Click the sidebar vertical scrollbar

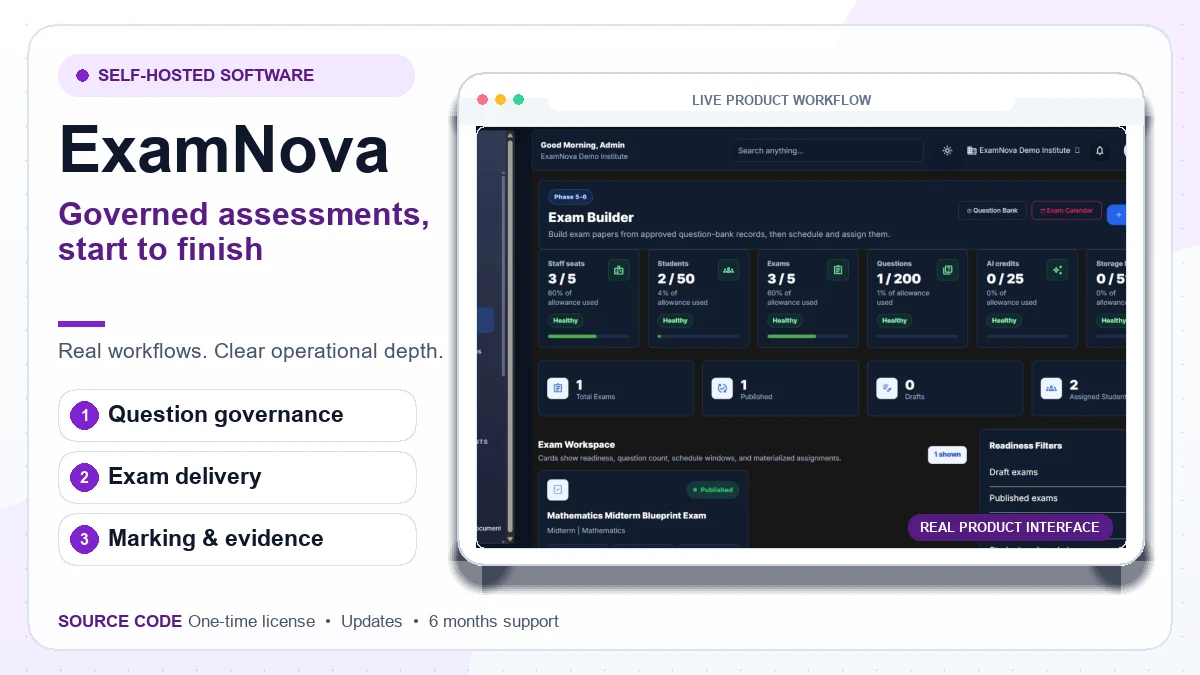[511, 335]
